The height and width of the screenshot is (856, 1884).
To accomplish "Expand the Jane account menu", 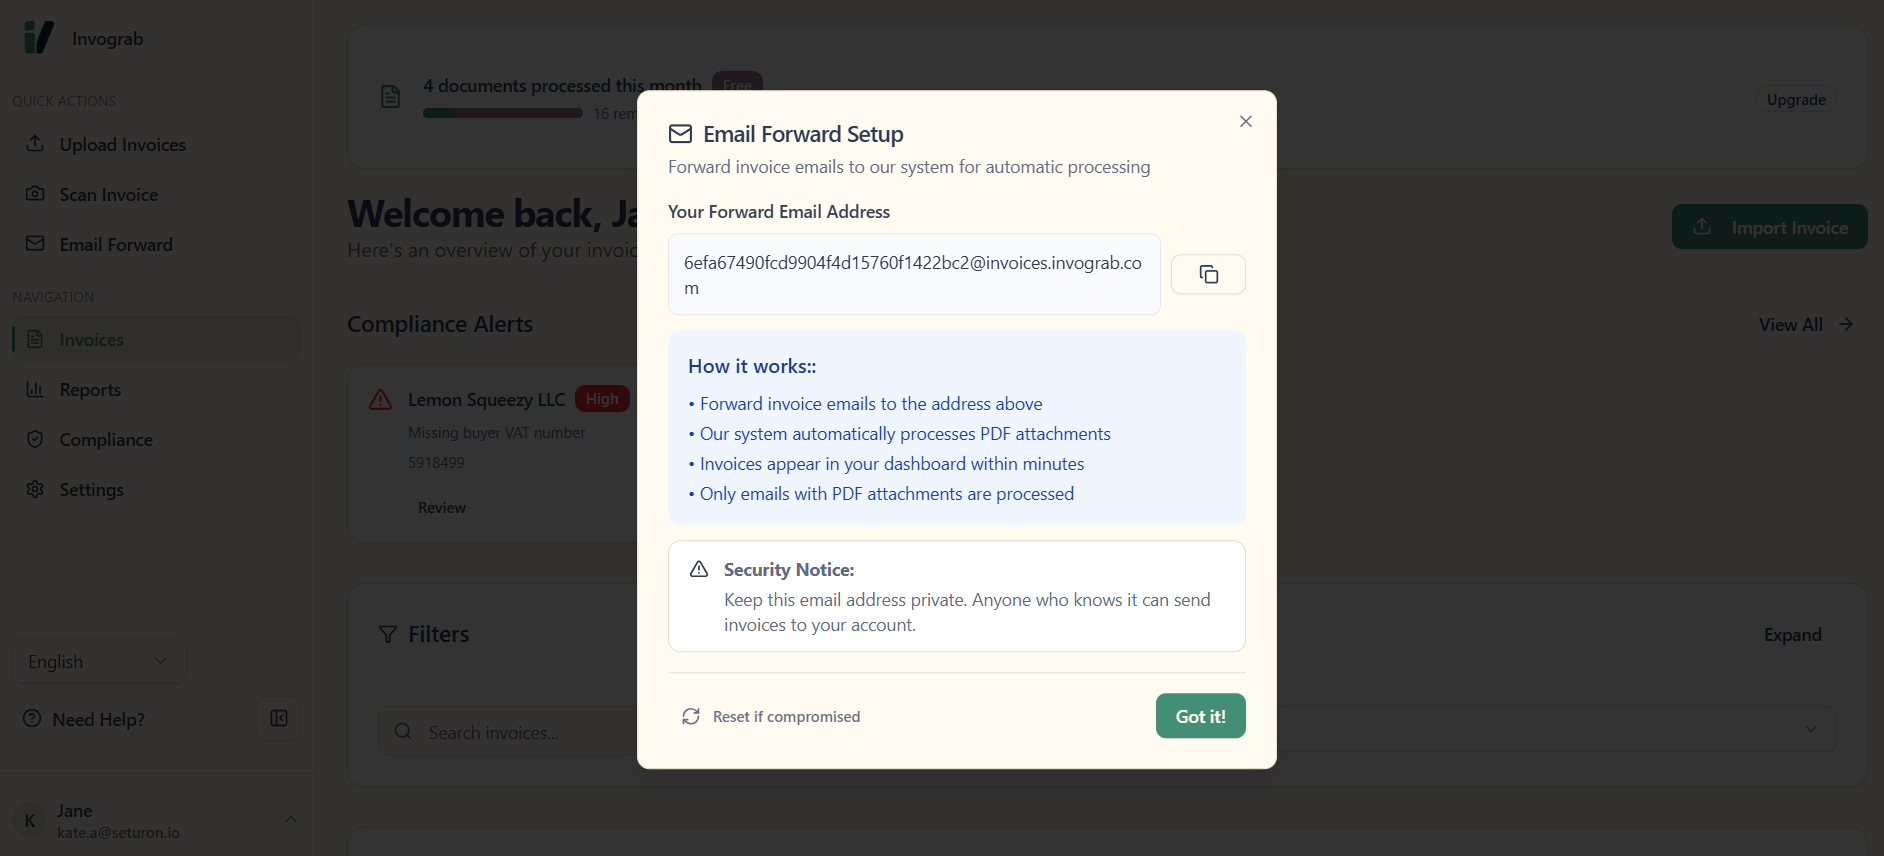I will (x=290, y=820).
